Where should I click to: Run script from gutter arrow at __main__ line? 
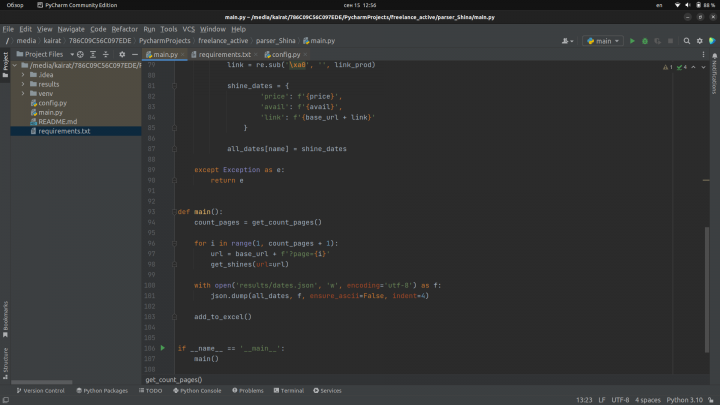(x=163, y=348)
